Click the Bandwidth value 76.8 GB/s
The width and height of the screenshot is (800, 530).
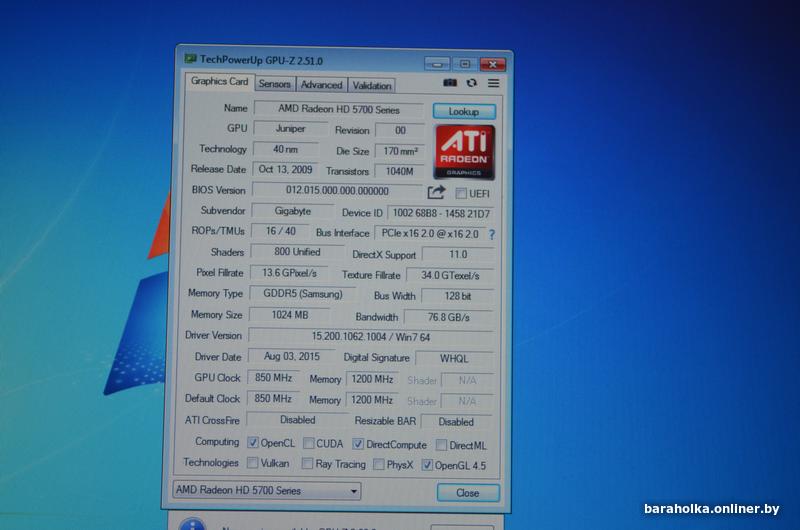click(448, 317)
